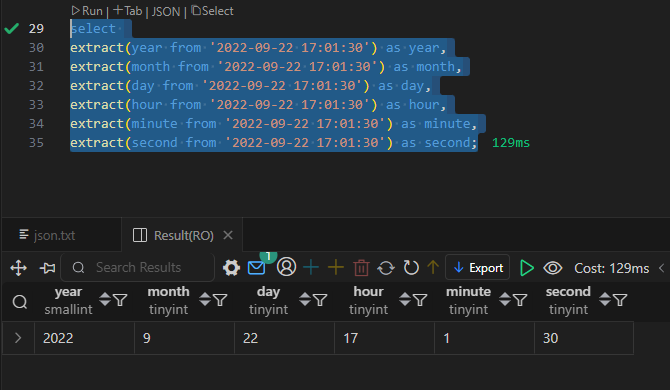Click the teal plus add row icon
The width and height of the screenshot is (670, 390).
click(x=311, y=267)
